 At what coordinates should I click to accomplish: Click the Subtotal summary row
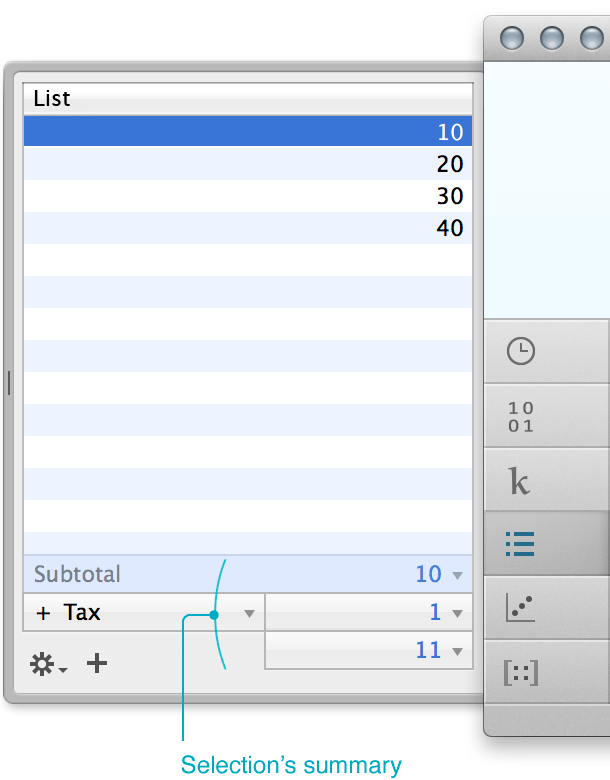click(248, 574)
